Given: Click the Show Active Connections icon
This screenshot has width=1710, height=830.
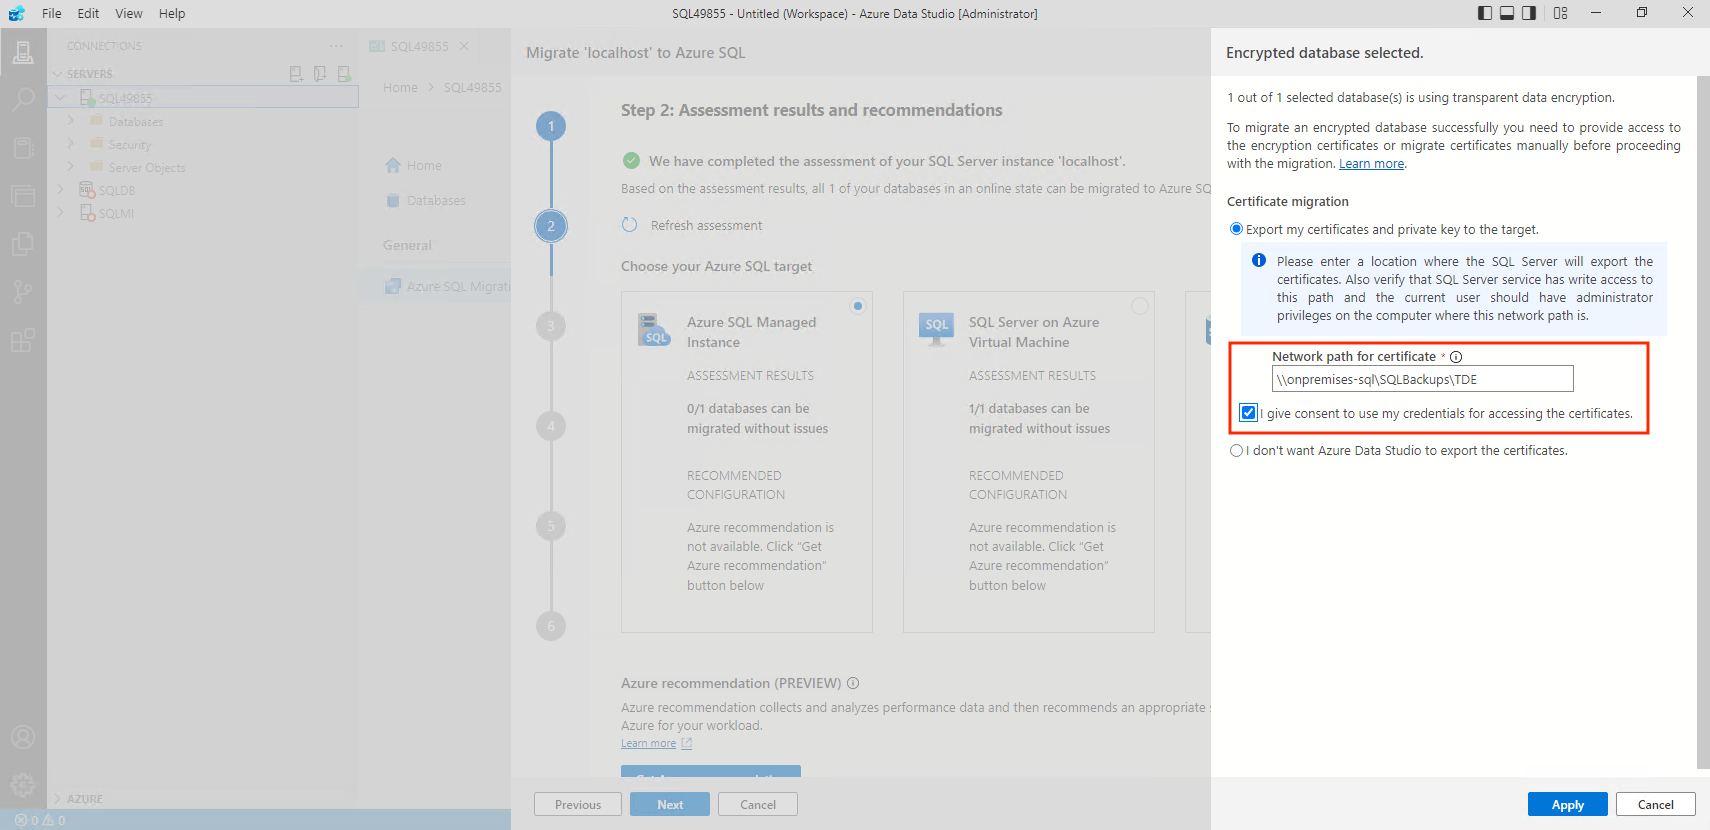Looking at the screenshot, I should click(344, 74).
